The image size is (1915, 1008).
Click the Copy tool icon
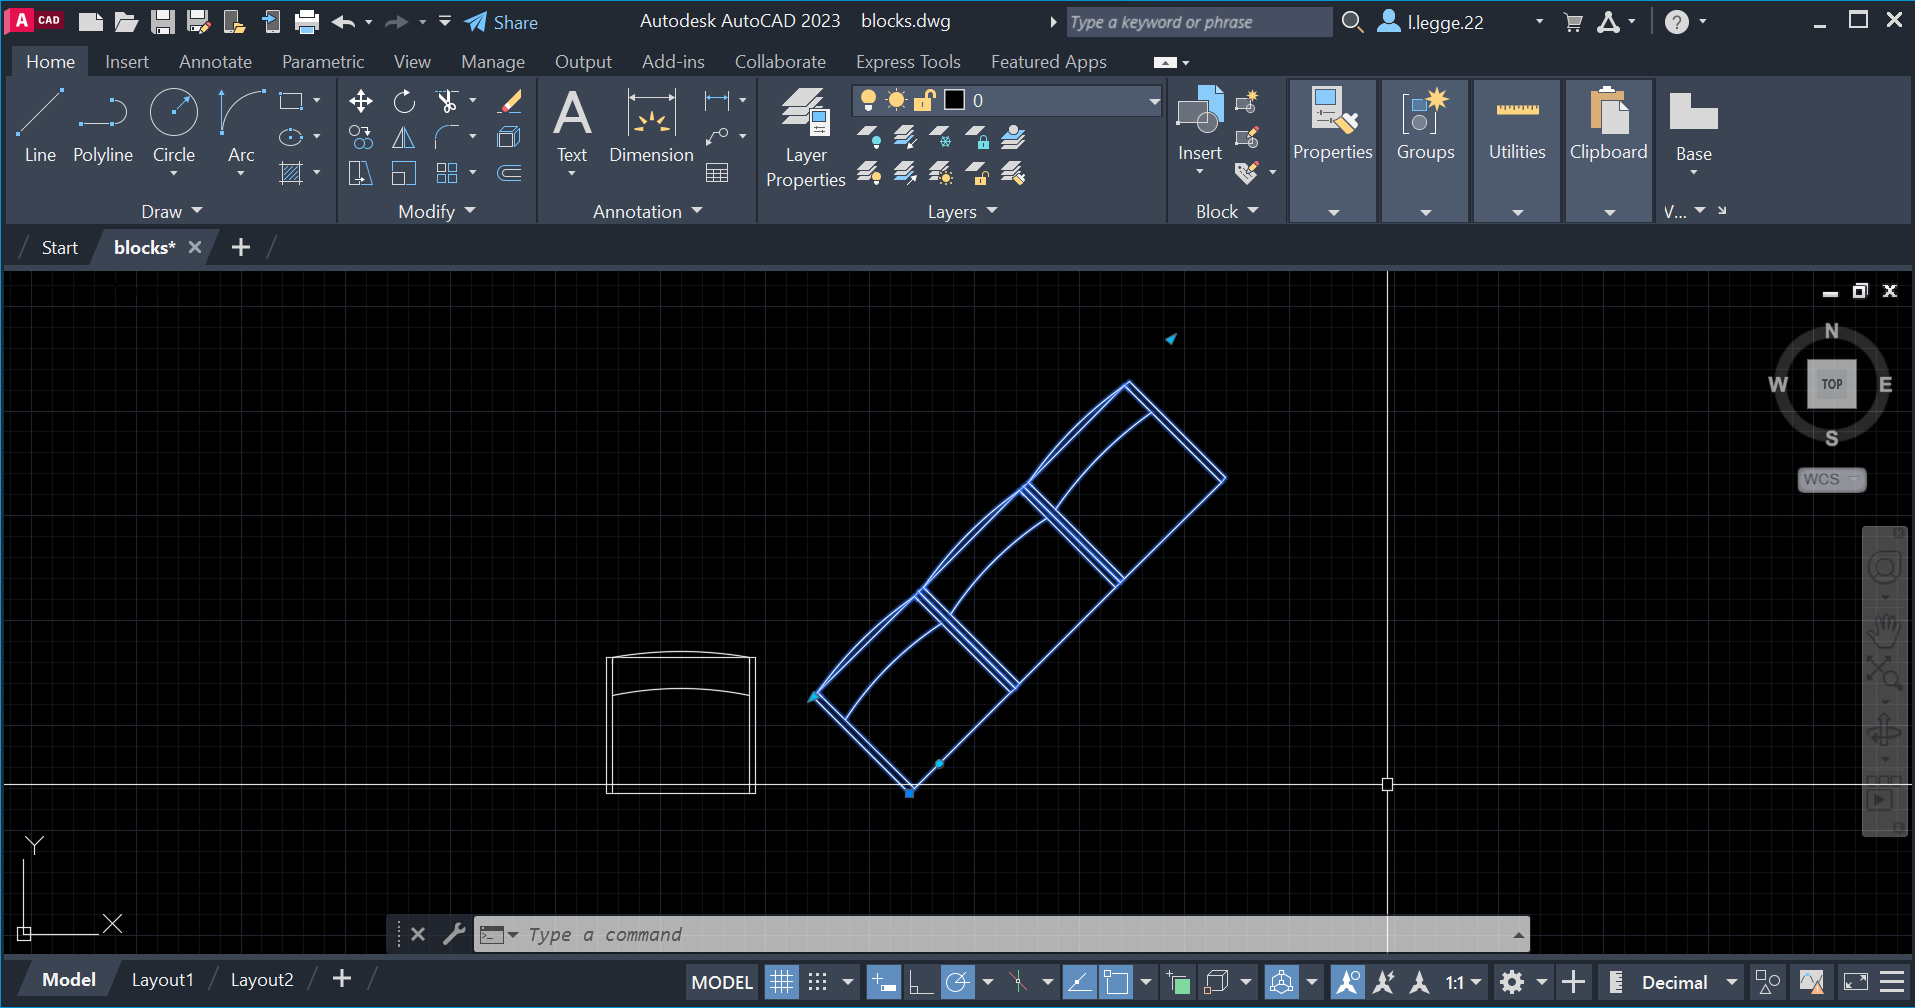pos(360,137)
